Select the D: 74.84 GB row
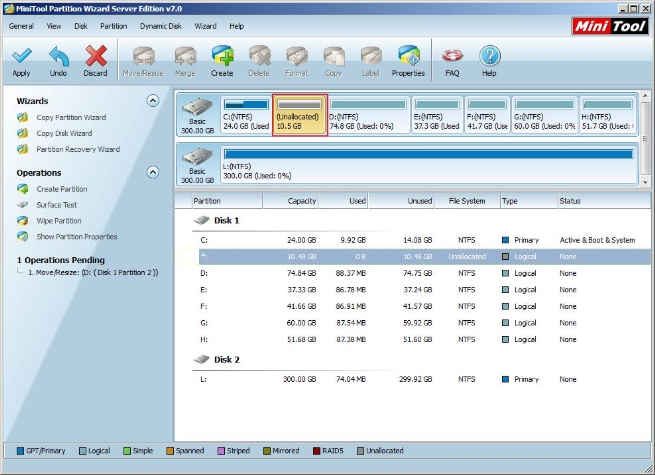 [424, 273]
